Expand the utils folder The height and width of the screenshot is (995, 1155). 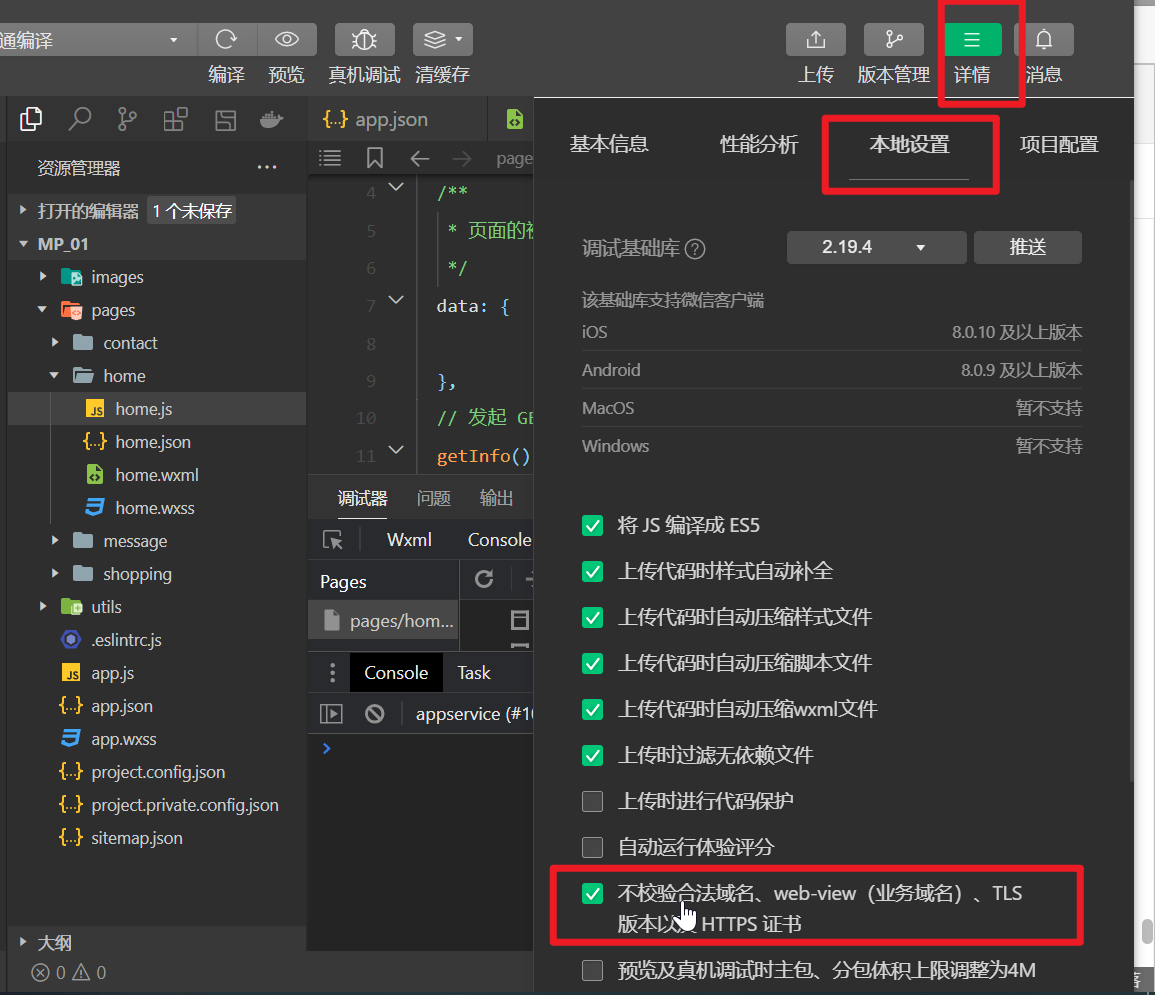pos(43,607)
